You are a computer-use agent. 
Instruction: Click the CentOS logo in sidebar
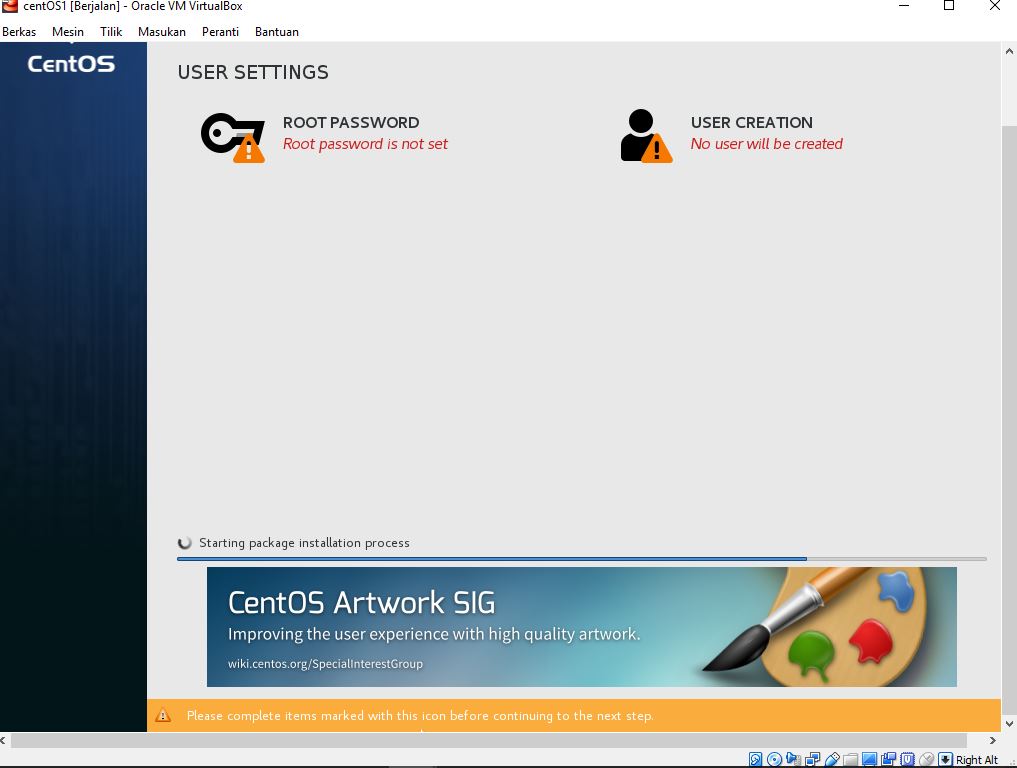tap(71, 64)
